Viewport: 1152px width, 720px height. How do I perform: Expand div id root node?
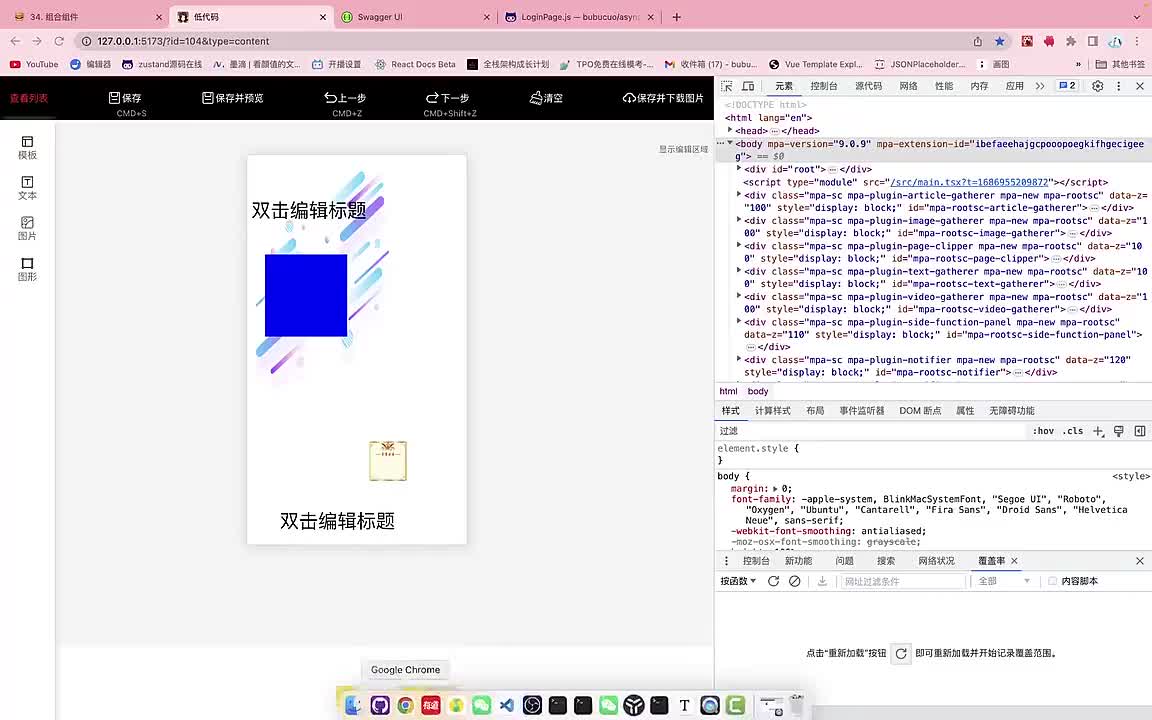click(x=739, y=168)
